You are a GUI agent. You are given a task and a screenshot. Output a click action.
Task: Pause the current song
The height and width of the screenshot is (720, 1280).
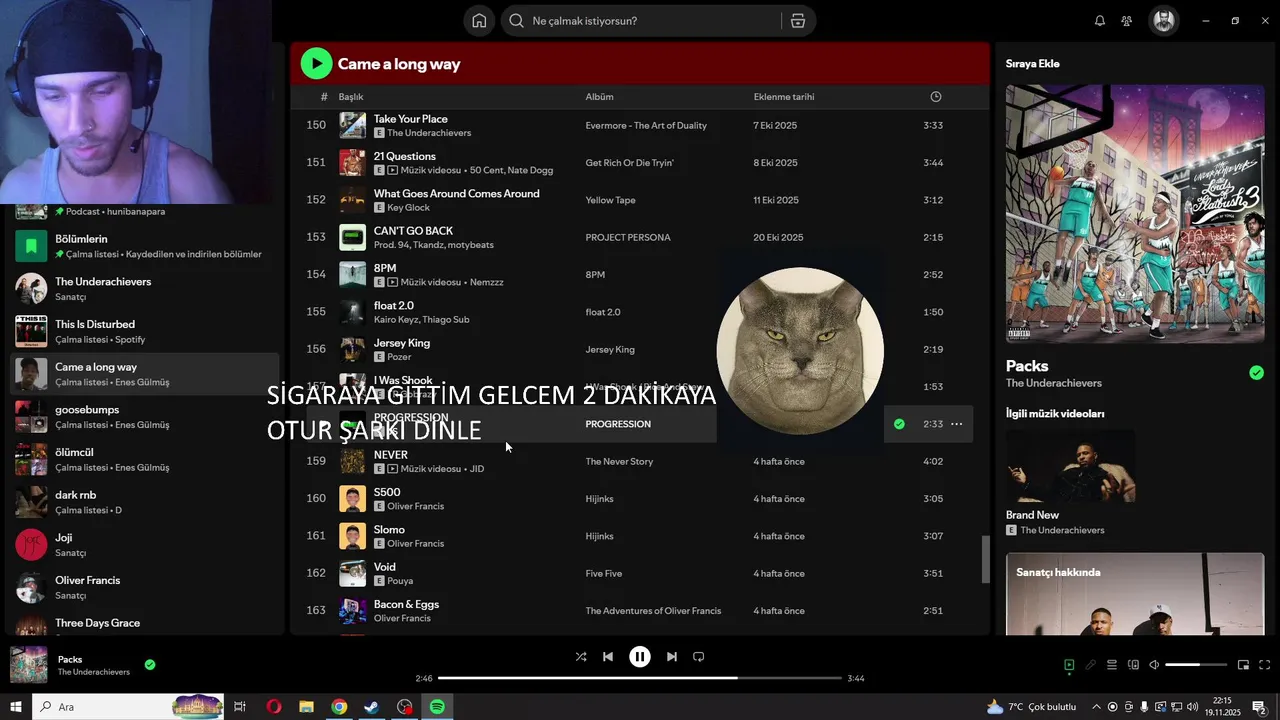[x=640, y=657]
